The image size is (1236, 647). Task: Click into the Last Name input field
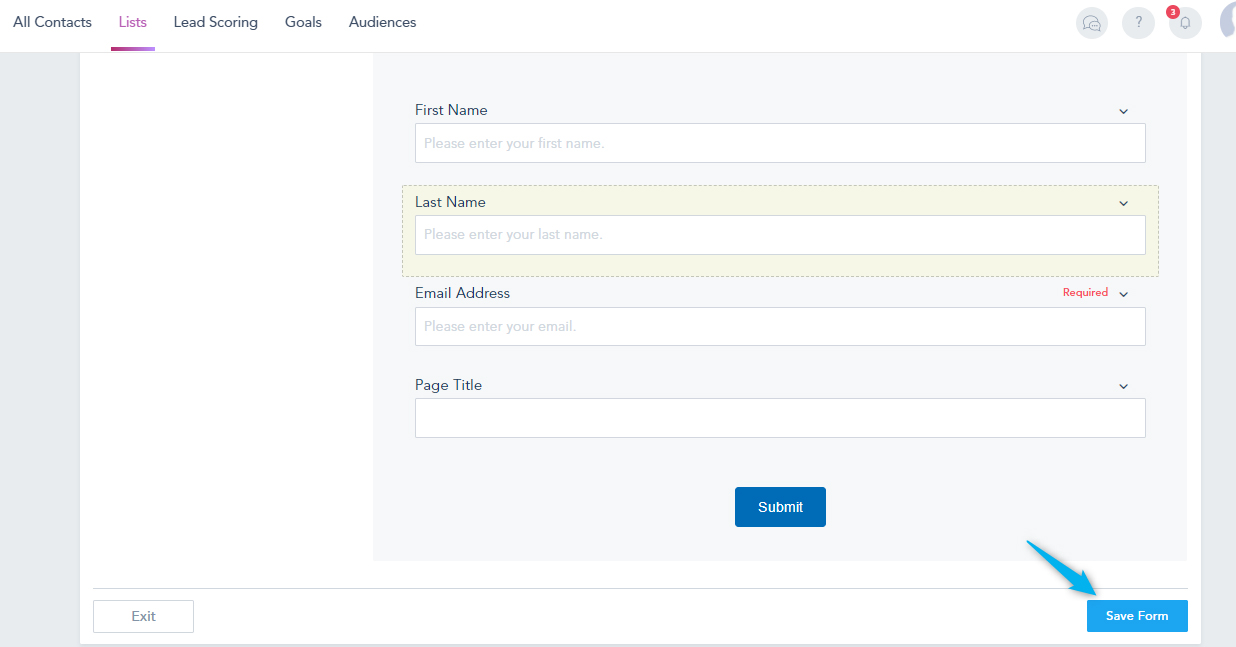tap(780, 235)
